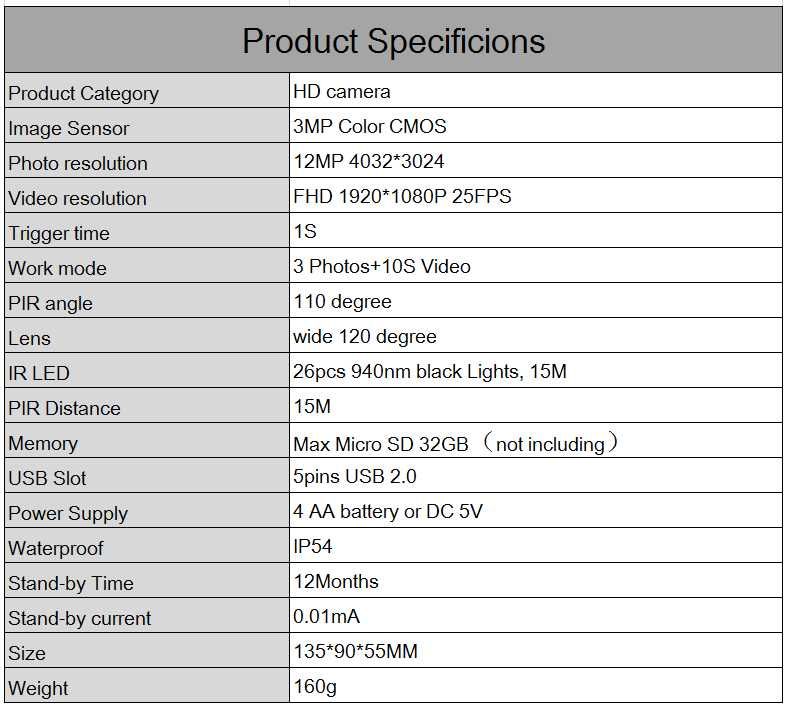Select the 160g weight value cell
788x704 pixels.
pyautogui.click(x=536, y=685)
